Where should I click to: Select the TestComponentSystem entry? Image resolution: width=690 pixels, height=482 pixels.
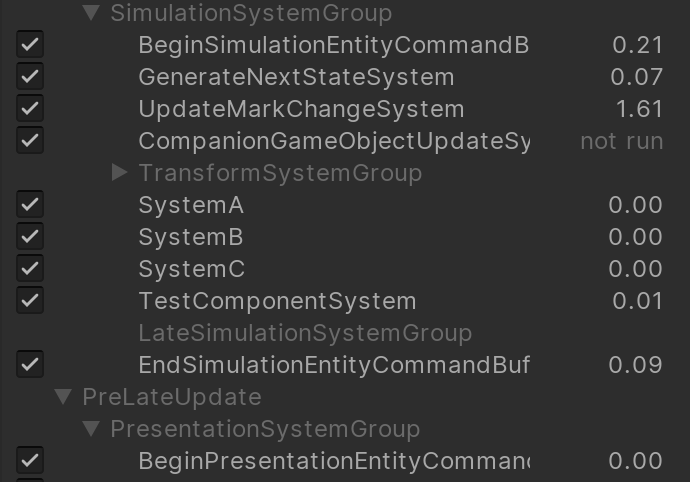point(277,301)
